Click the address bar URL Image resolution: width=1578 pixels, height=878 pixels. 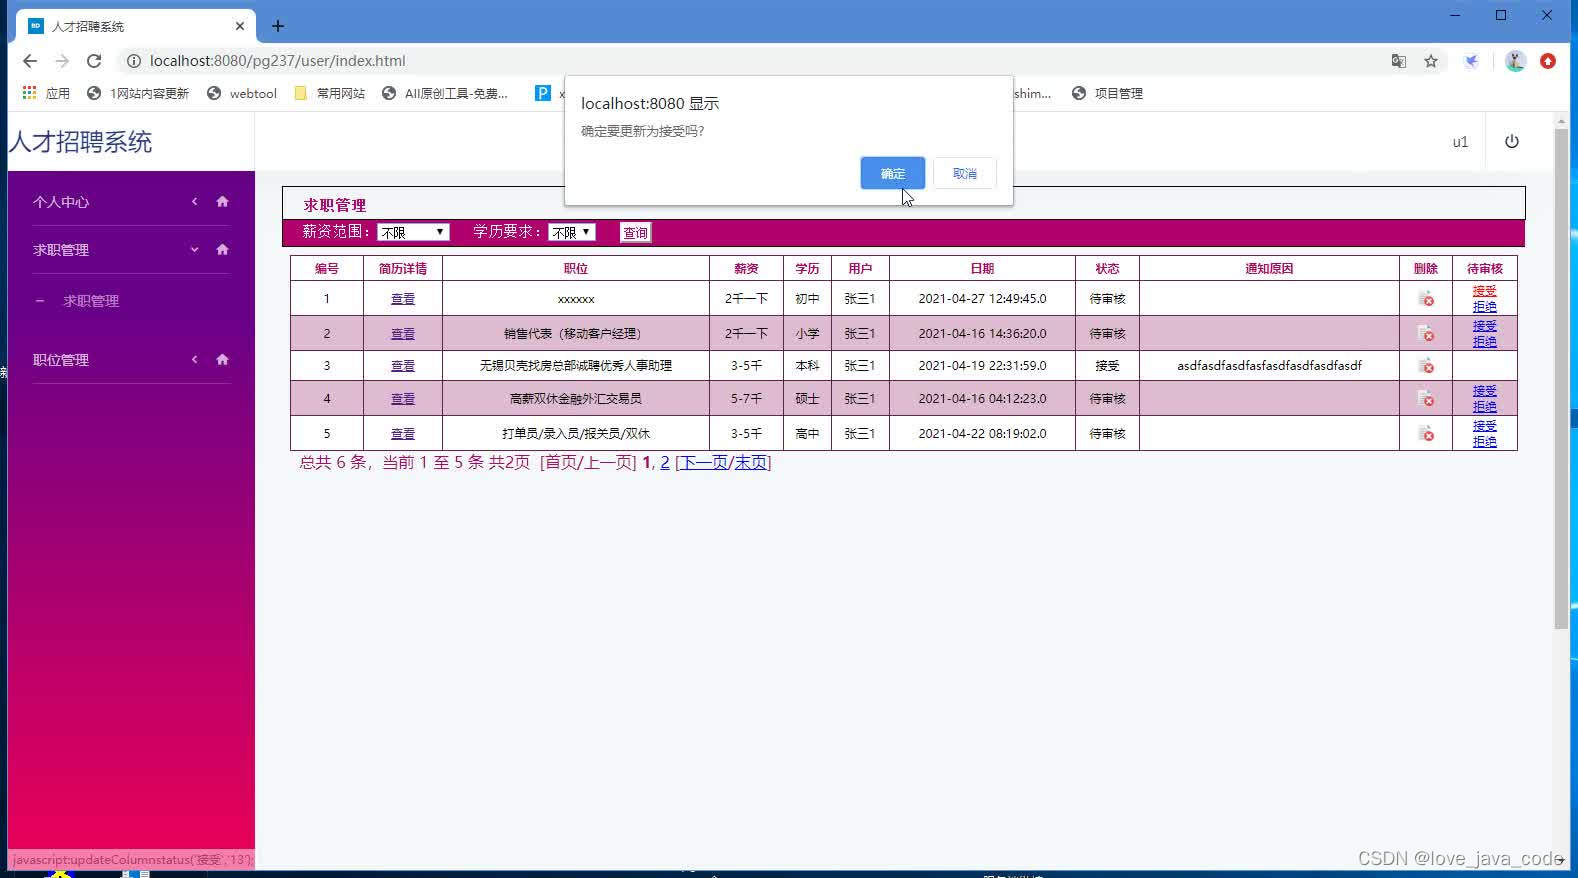[277, 61]
